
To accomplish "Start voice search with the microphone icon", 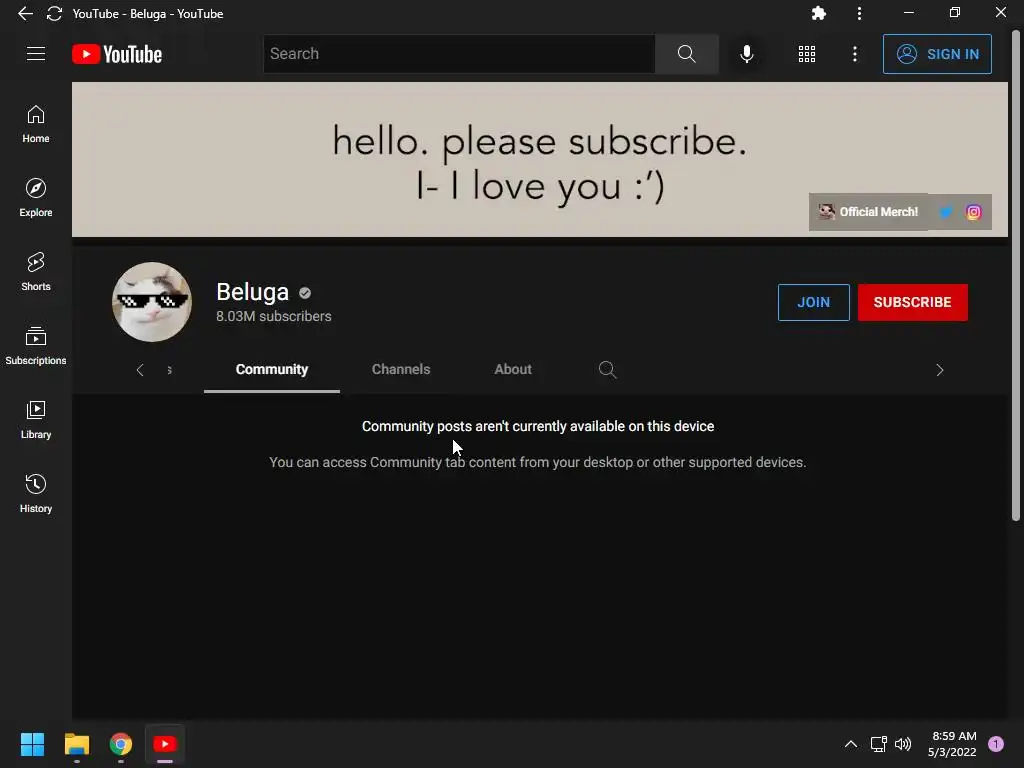I will click(746, 54).
